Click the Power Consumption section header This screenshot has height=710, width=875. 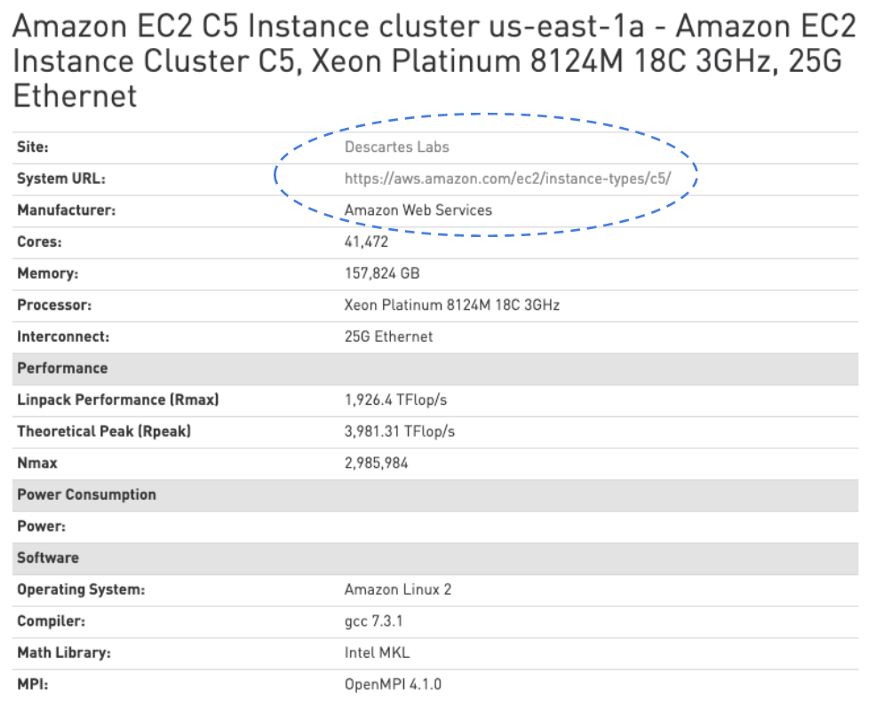(x=87, y=495)
